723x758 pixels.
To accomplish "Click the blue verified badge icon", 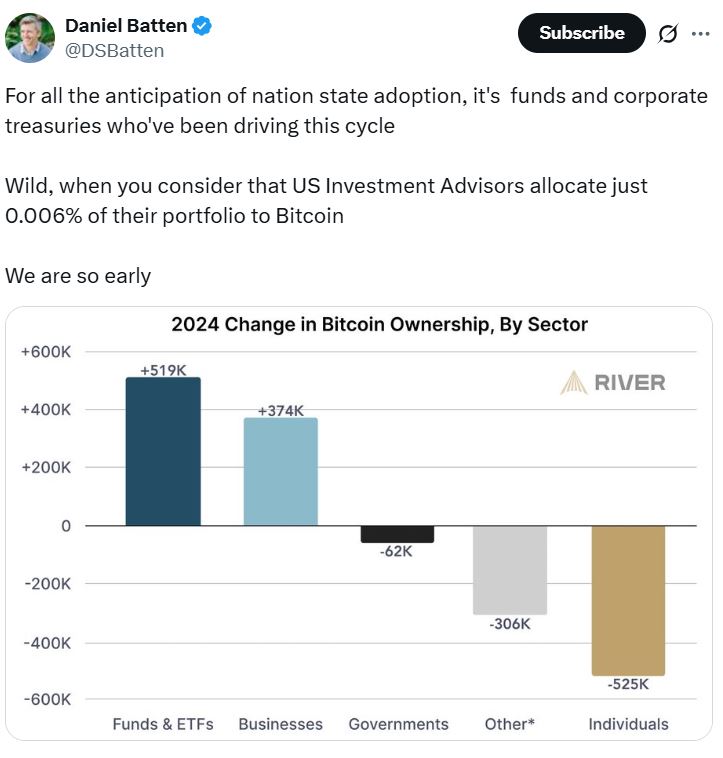I will 202,26.
